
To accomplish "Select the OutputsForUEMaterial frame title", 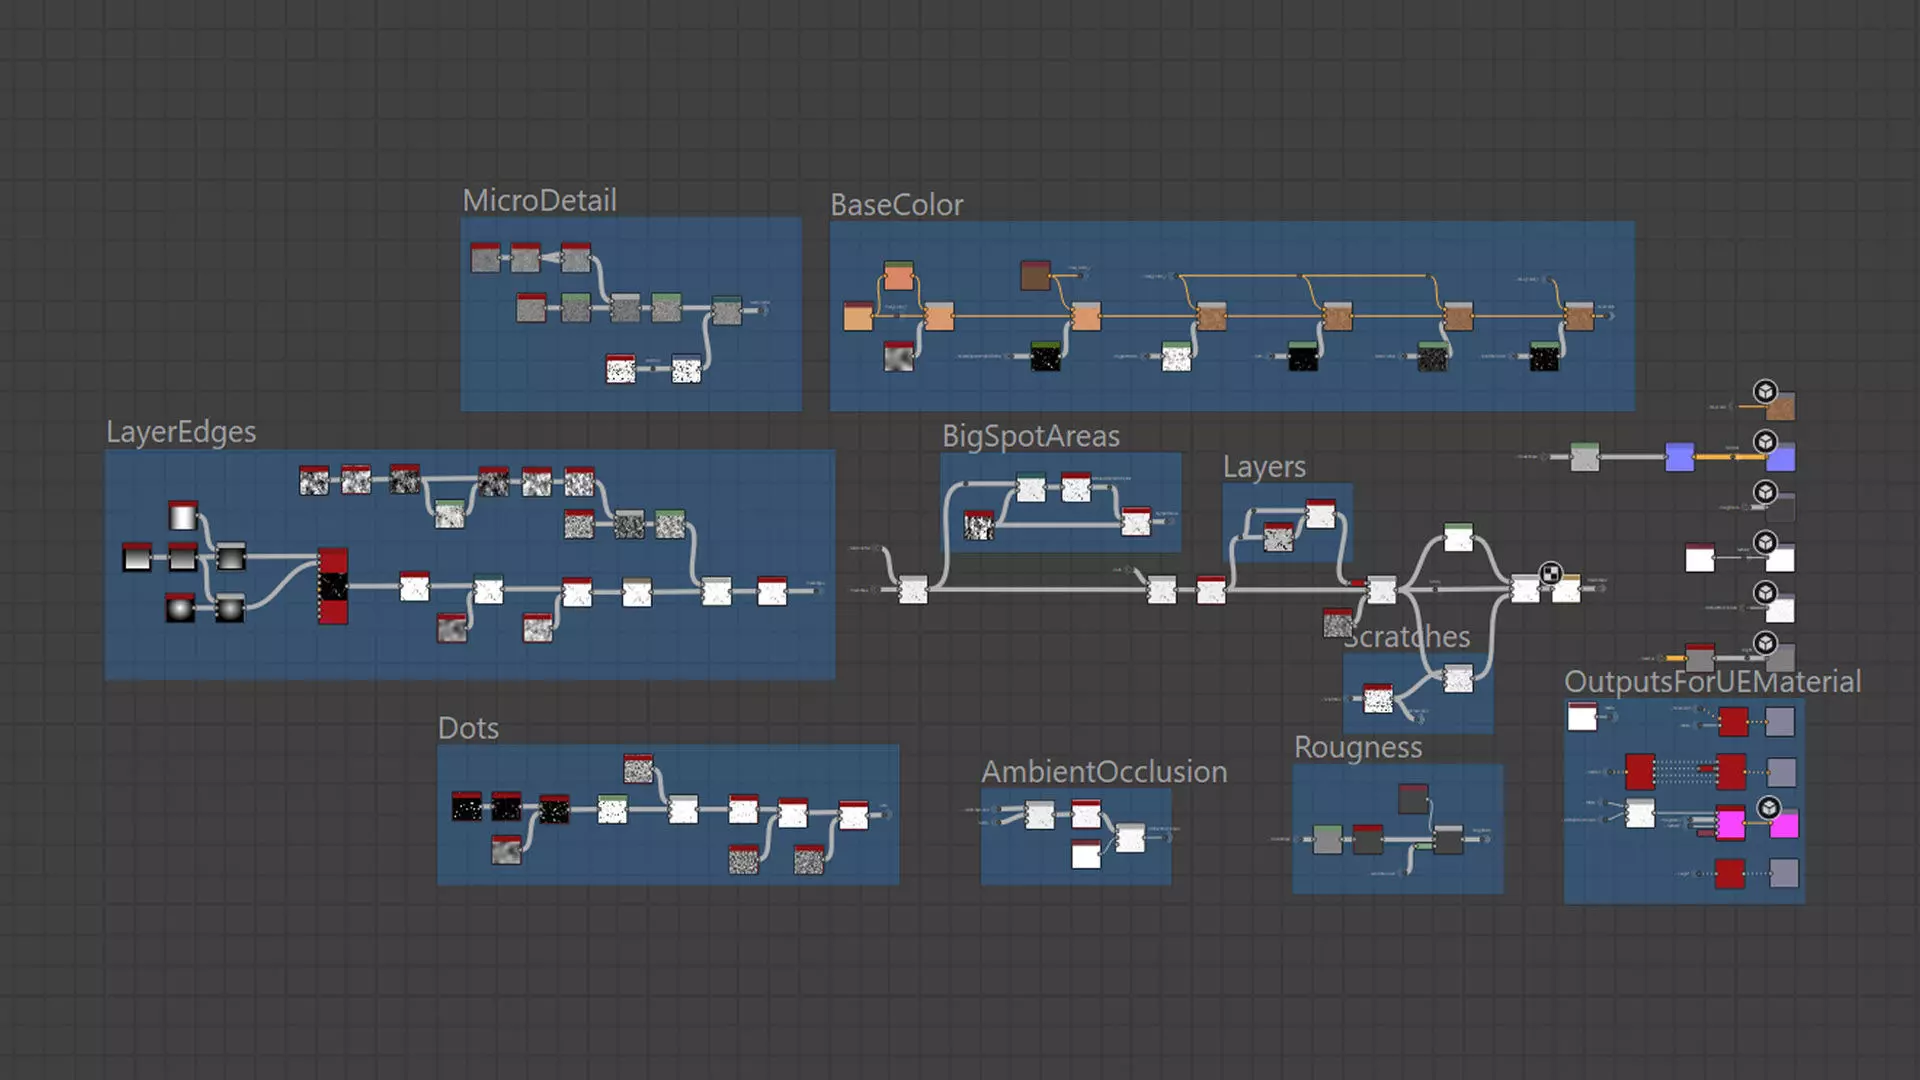I will coord(1712,682).
